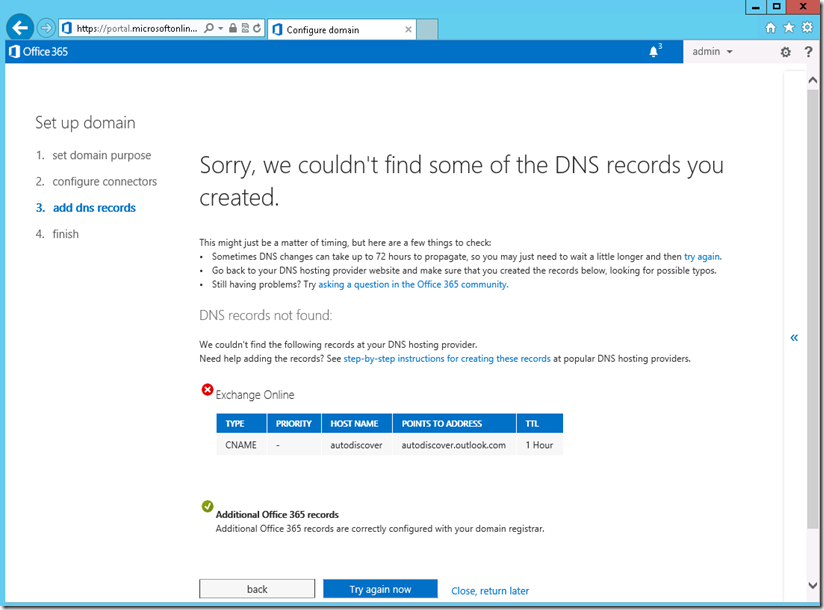Open the address bar dropdown arrow
Screen dimensions: 824x610
tap(221, 28)
